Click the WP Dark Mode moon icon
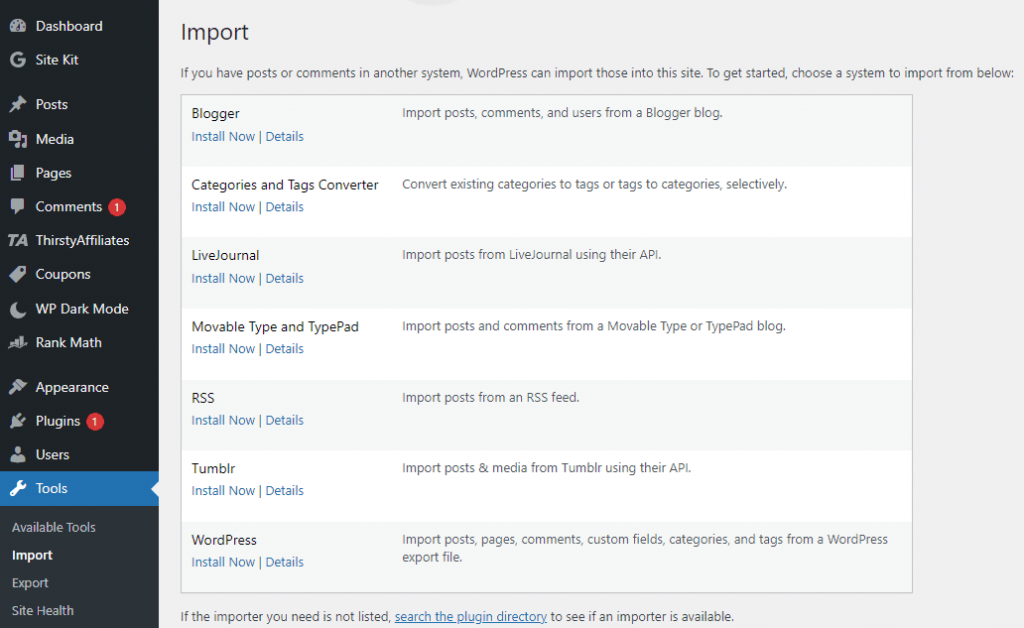The height and width of the screenshot is (628, 1024). pyautogui.click(x=18, y=309)
